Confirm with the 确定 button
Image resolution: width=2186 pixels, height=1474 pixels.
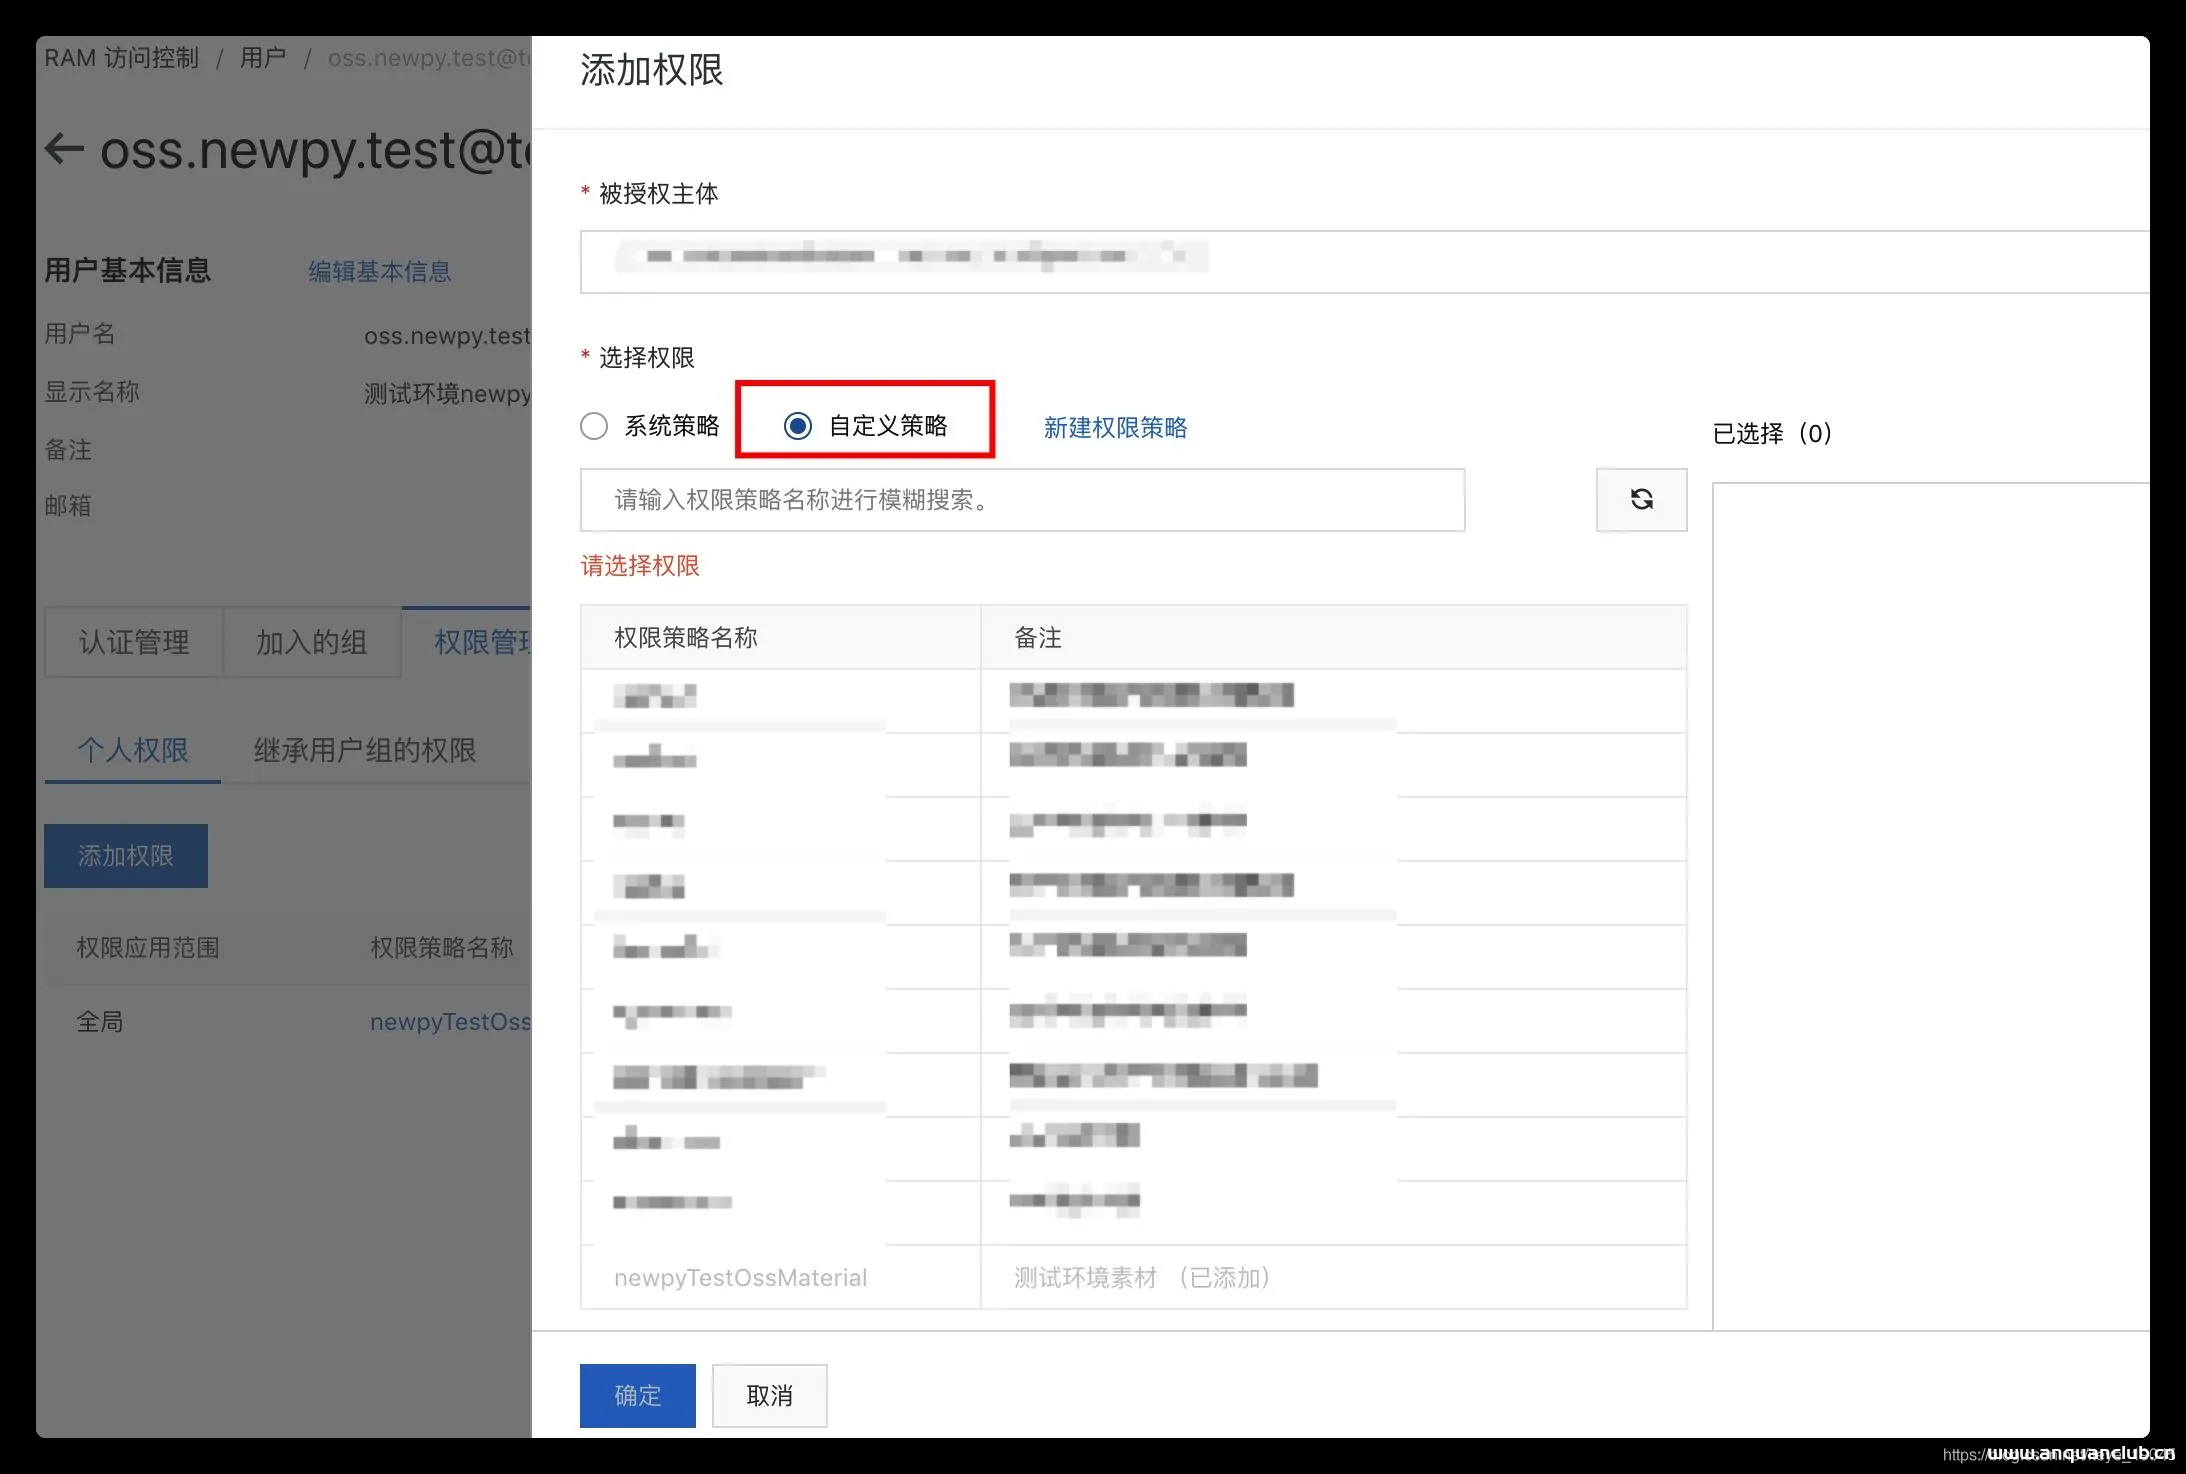[636, 1395]
